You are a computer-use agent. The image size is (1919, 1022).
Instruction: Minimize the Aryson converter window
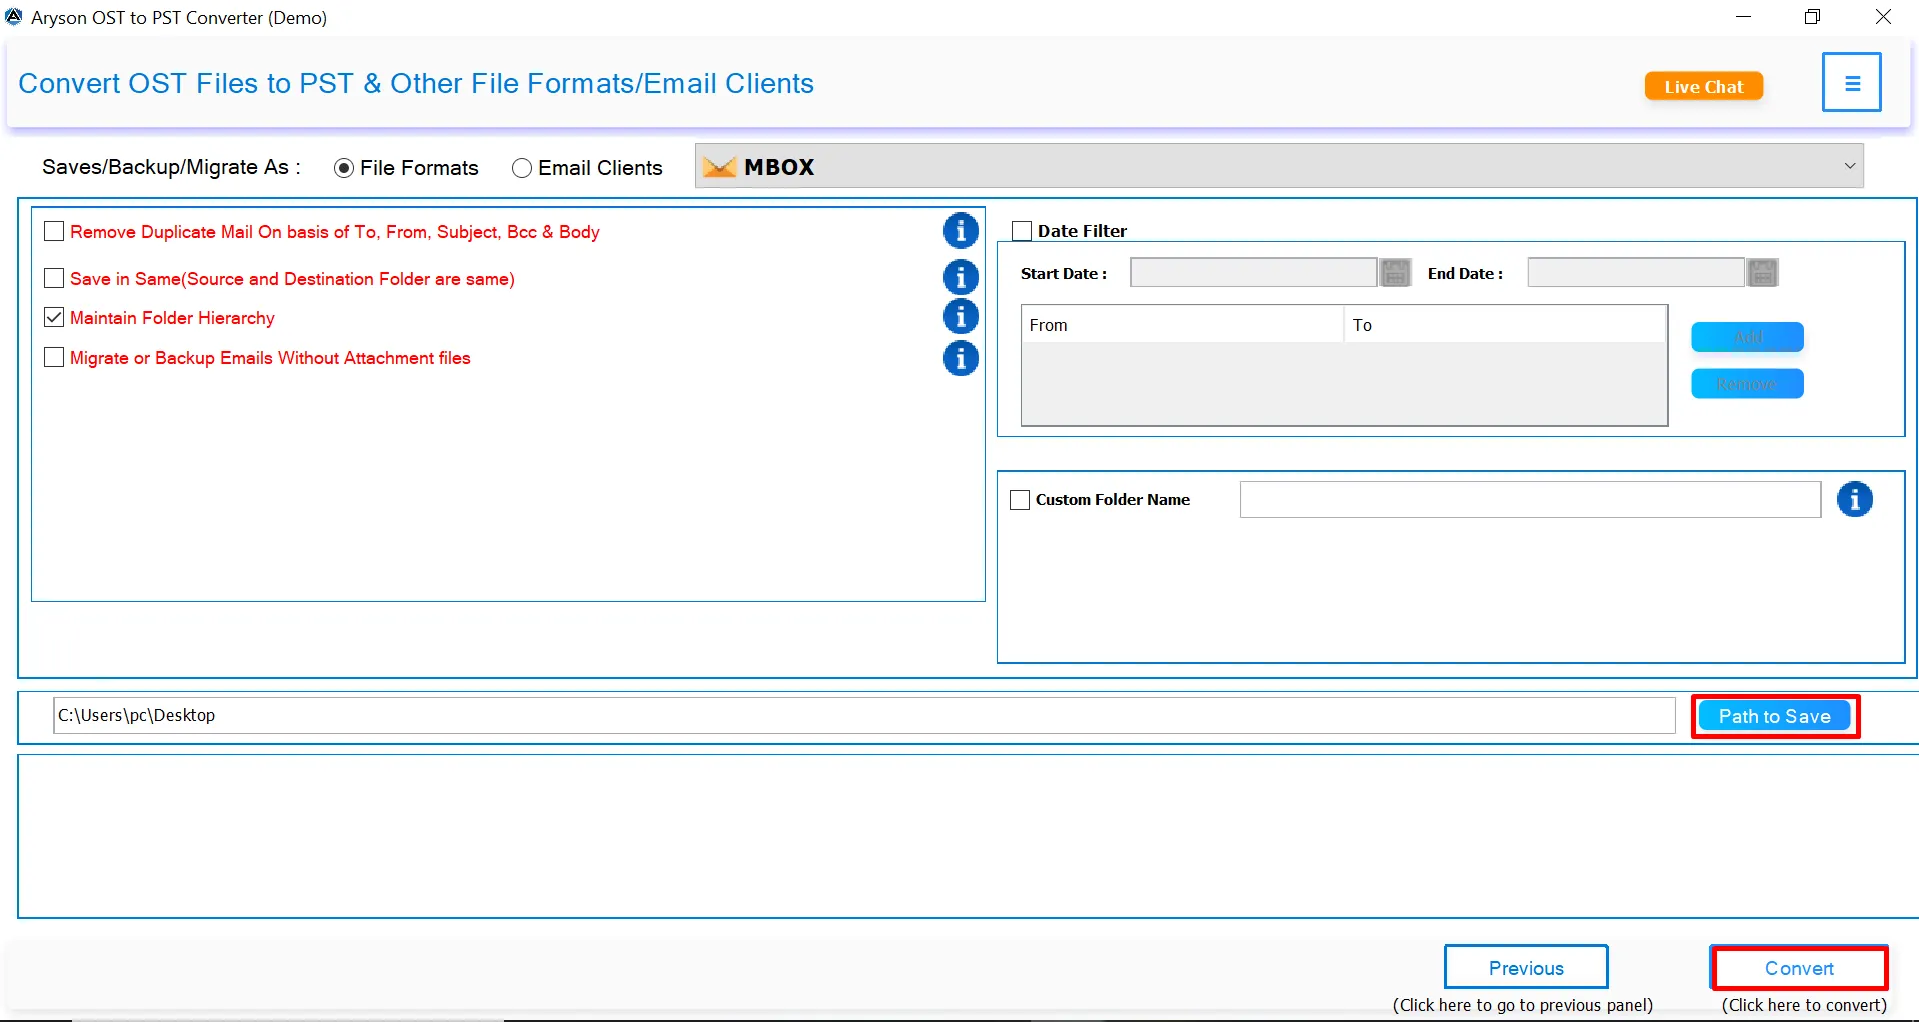[1743, 17]
